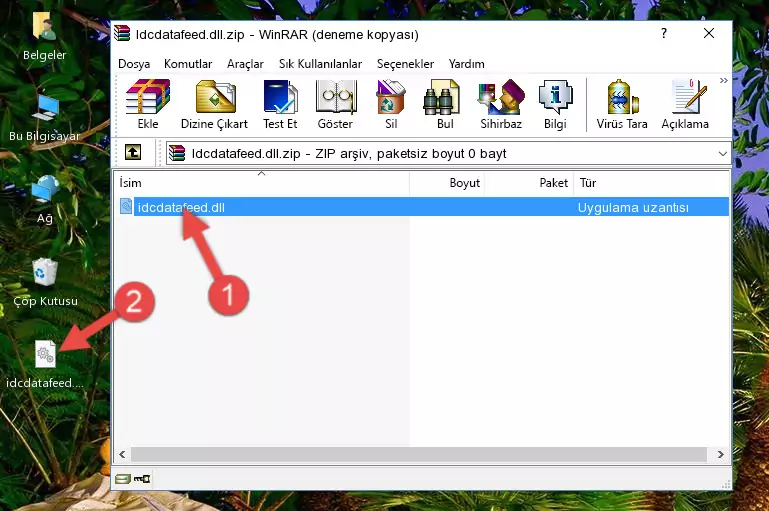Select the idcdatafeed.dll file row
Image resolution: width=769 pixels, height=511 pixels.
pyautogui.click(x=423, y=207)
